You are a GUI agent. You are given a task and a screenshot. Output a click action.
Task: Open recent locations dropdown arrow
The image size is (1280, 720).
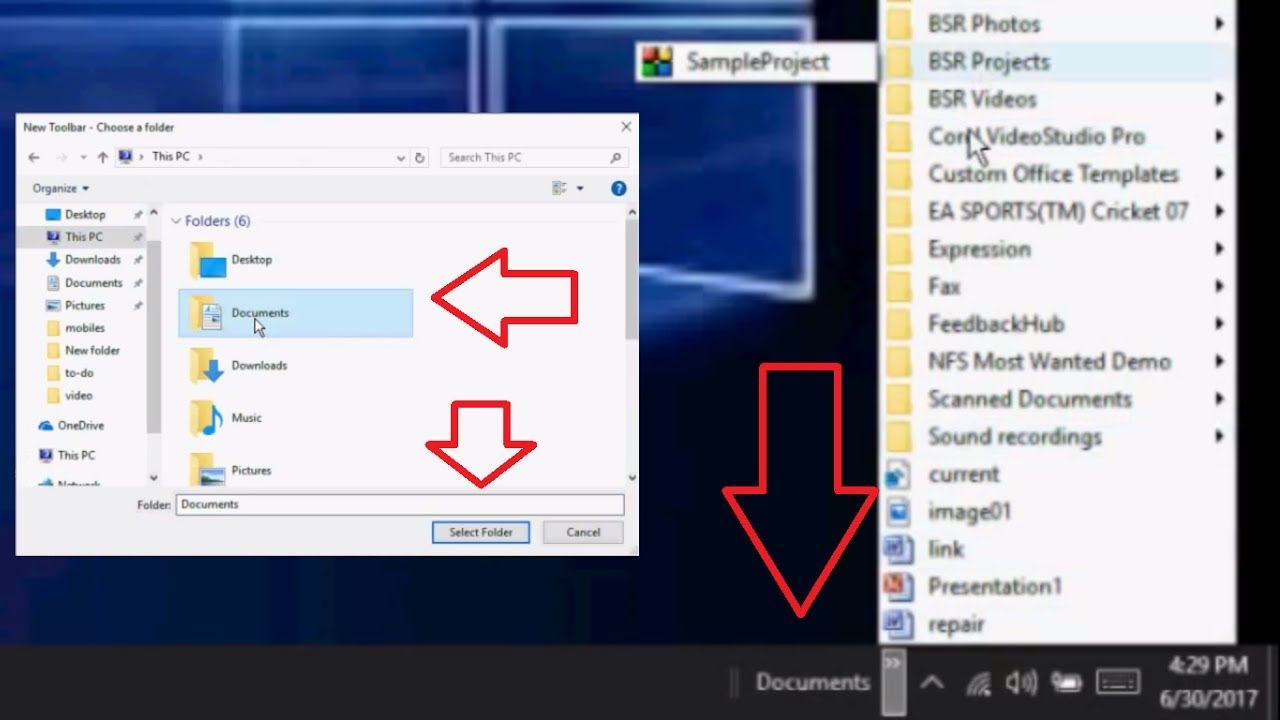coord(83,157)
